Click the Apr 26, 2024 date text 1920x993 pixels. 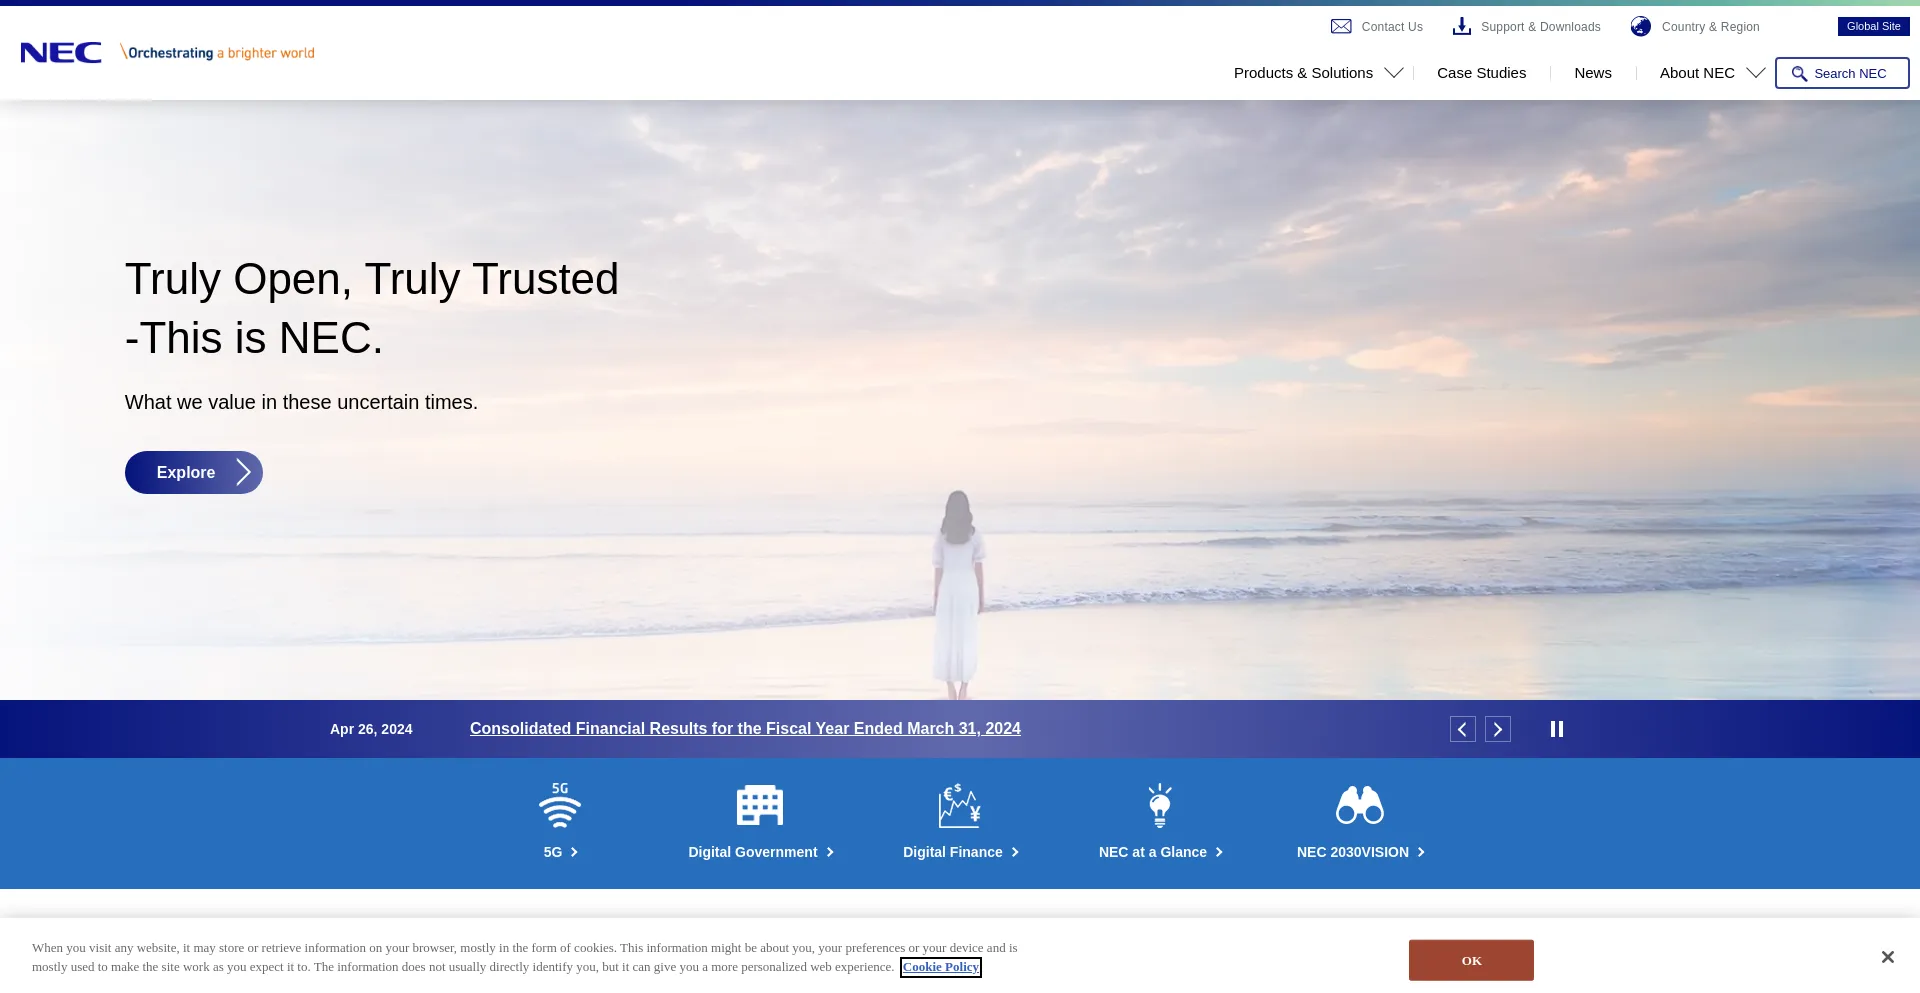tap(371, 729)
